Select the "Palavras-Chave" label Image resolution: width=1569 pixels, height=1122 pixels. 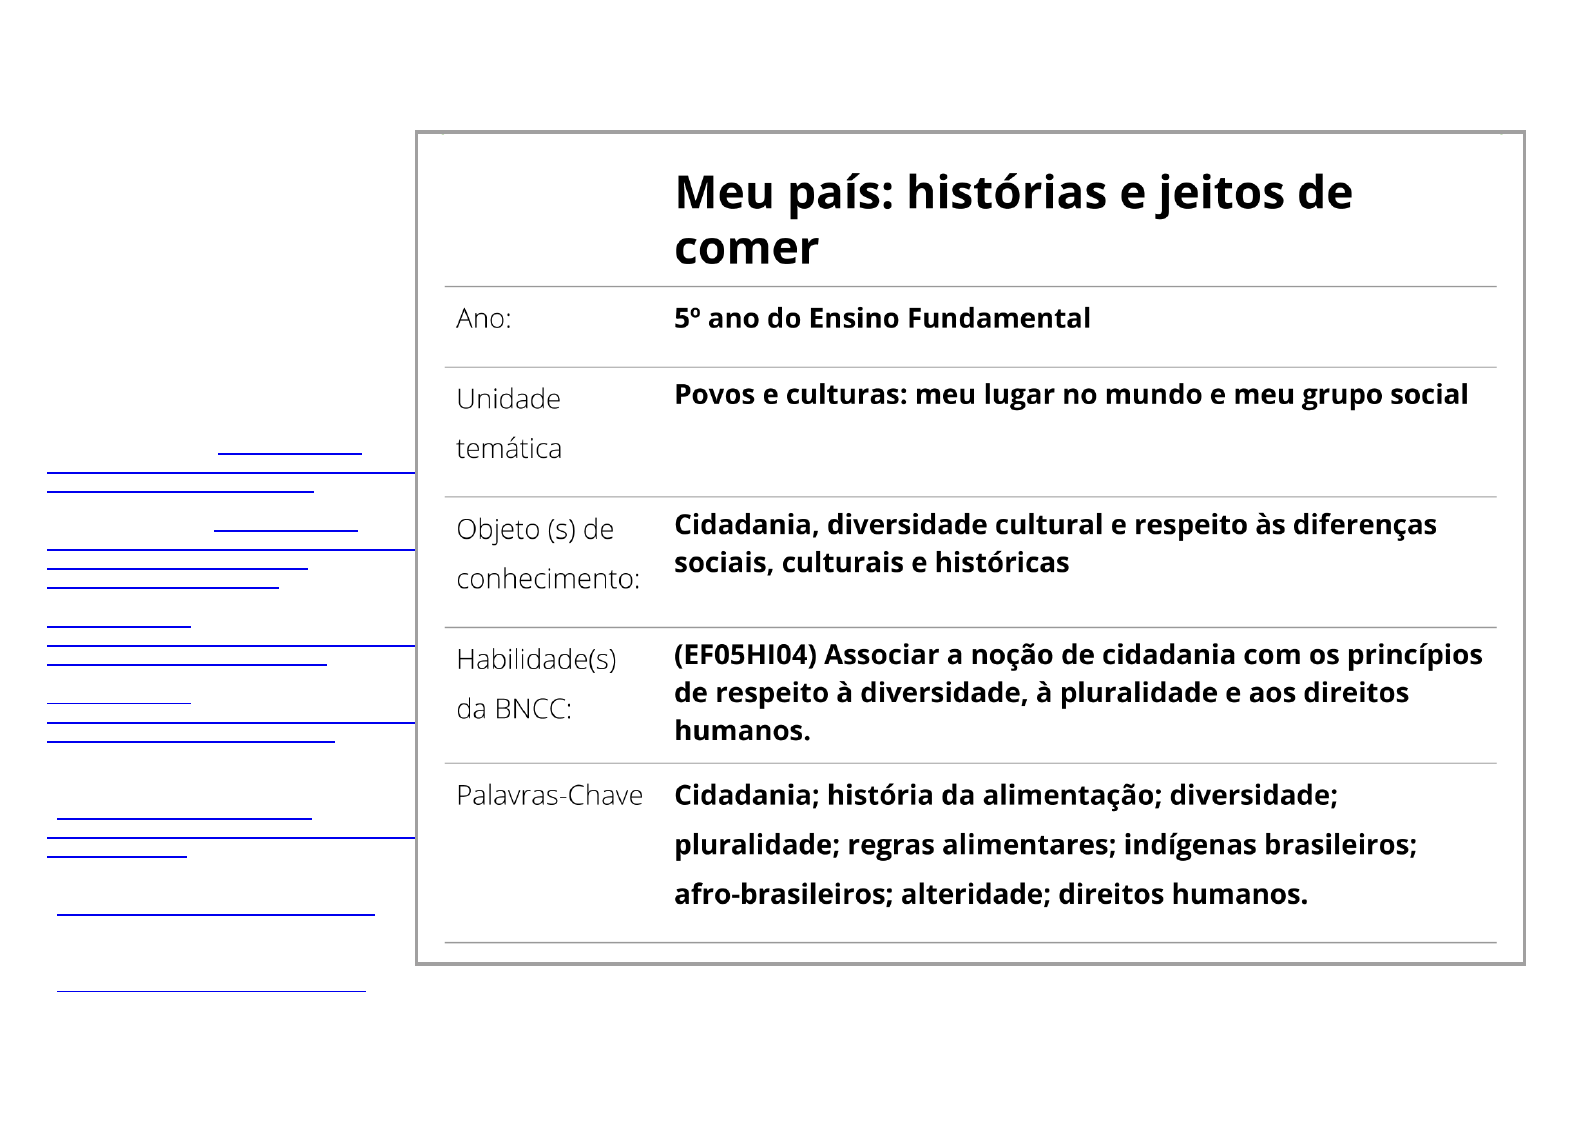[549, 795]
